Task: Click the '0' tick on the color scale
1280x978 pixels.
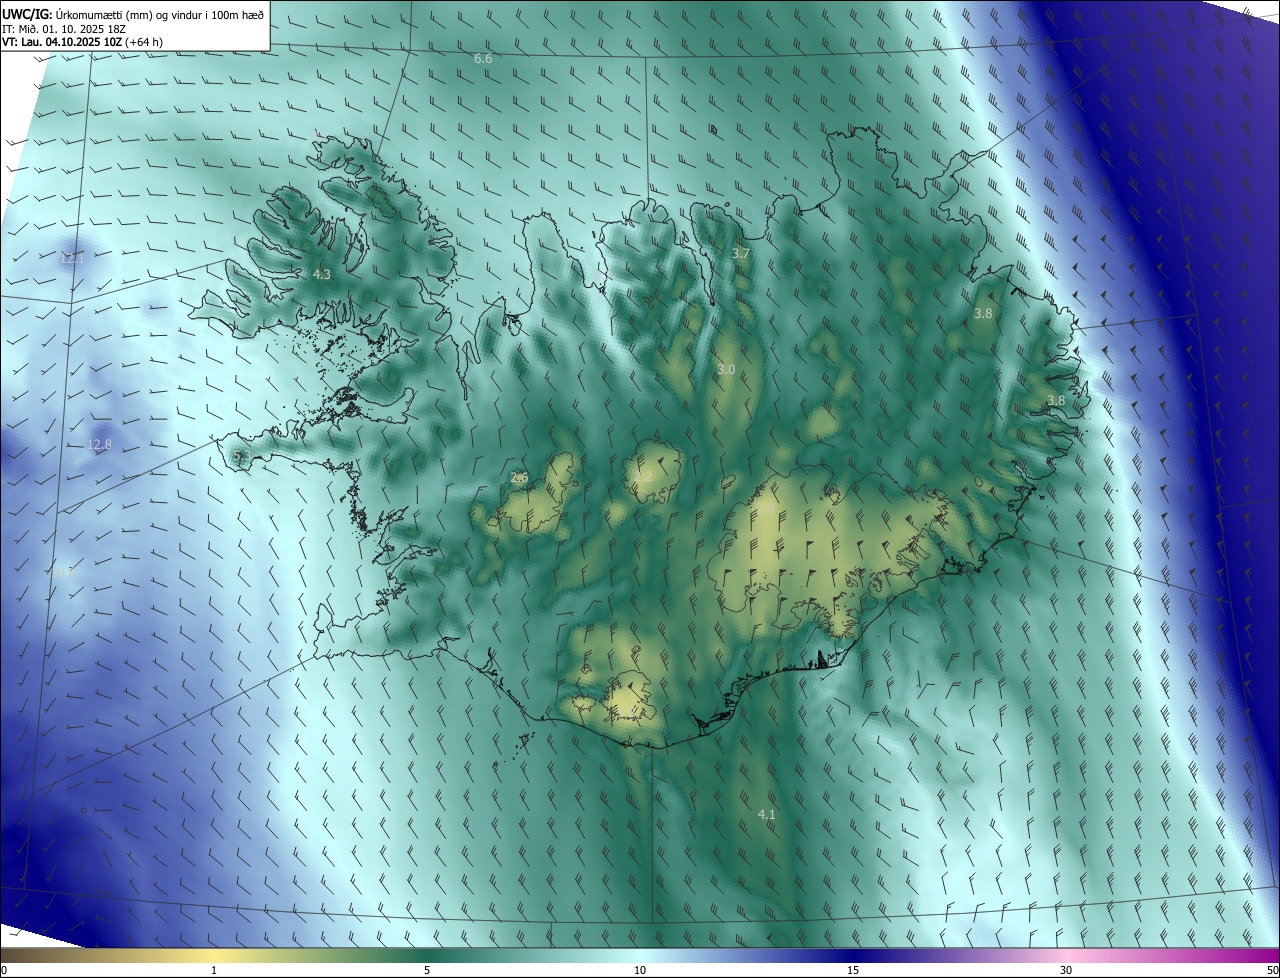Action: point(4,970)
